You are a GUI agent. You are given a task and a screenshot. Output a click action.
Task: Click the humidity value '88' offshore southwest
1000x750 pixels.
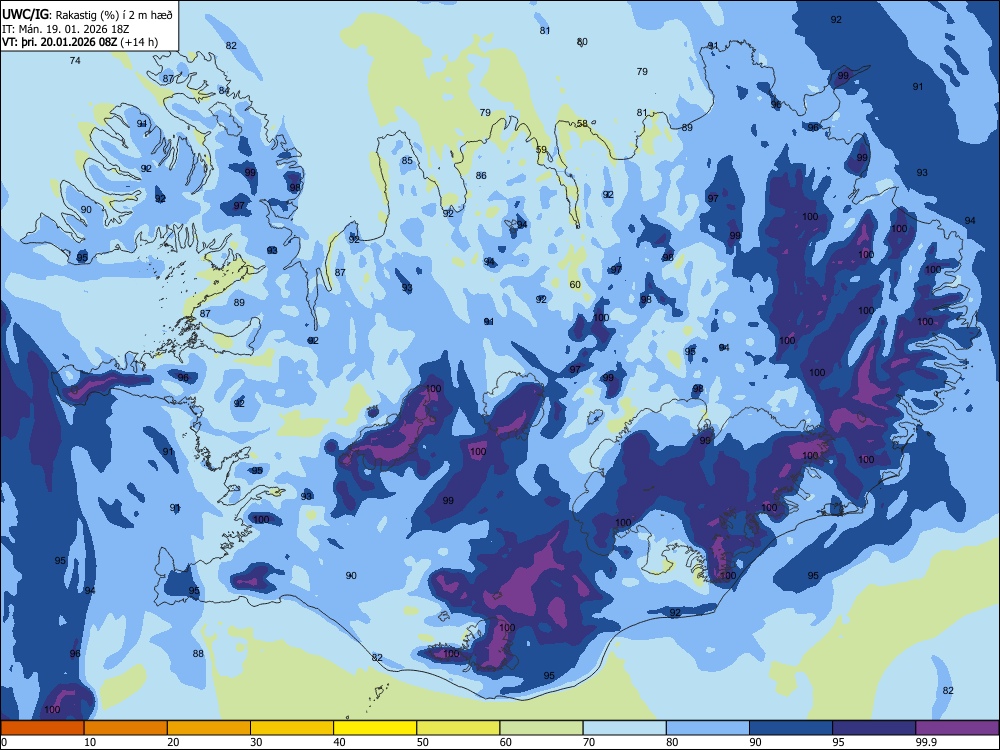coord(198,654)
